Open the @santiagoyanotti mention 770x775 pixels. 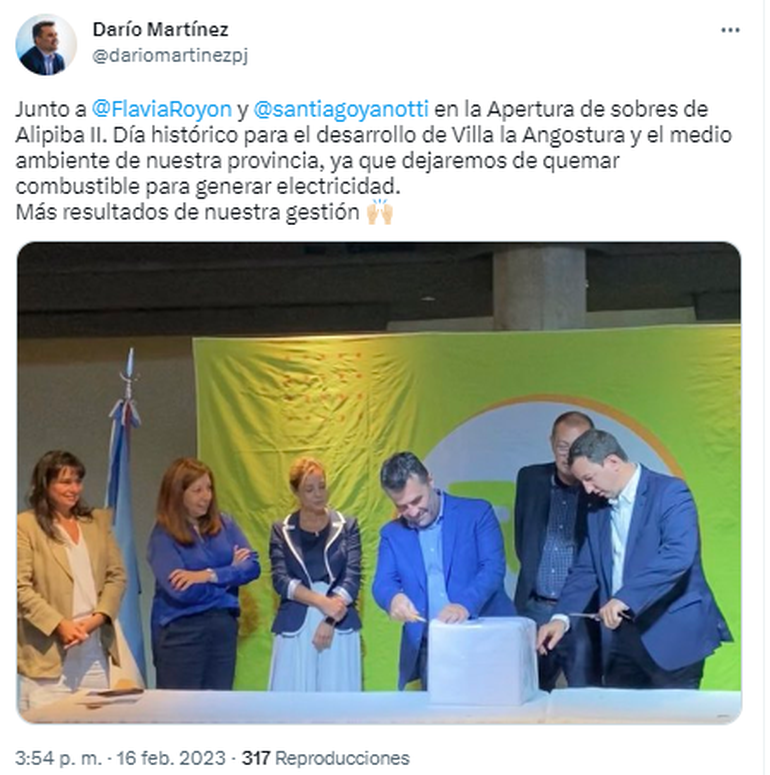click(x=341, y=109)
